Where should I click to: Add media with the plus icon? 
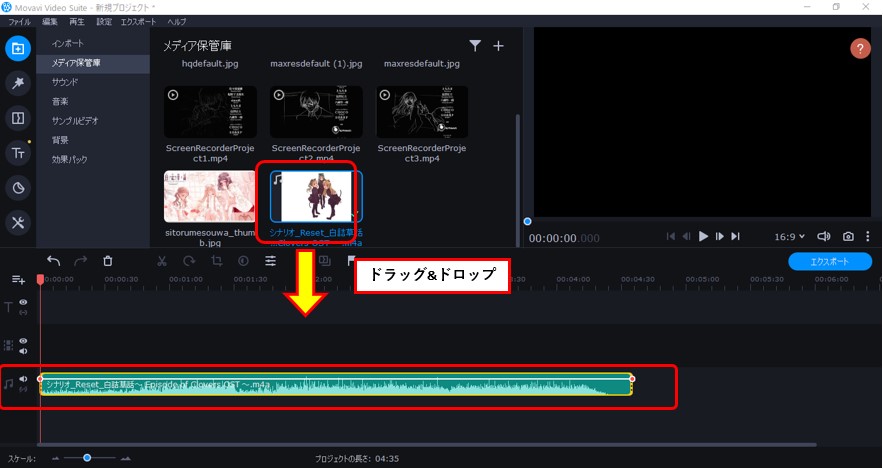tap(498, 46)
